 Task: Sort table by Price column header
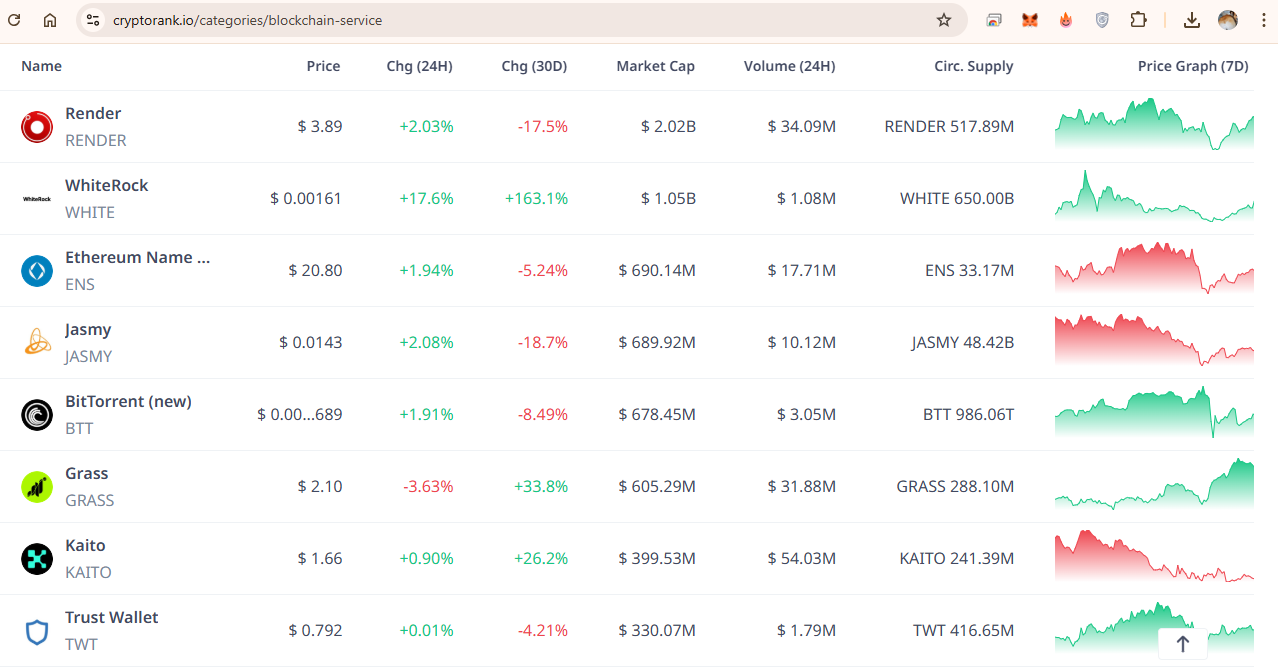(x=323, y=66)
